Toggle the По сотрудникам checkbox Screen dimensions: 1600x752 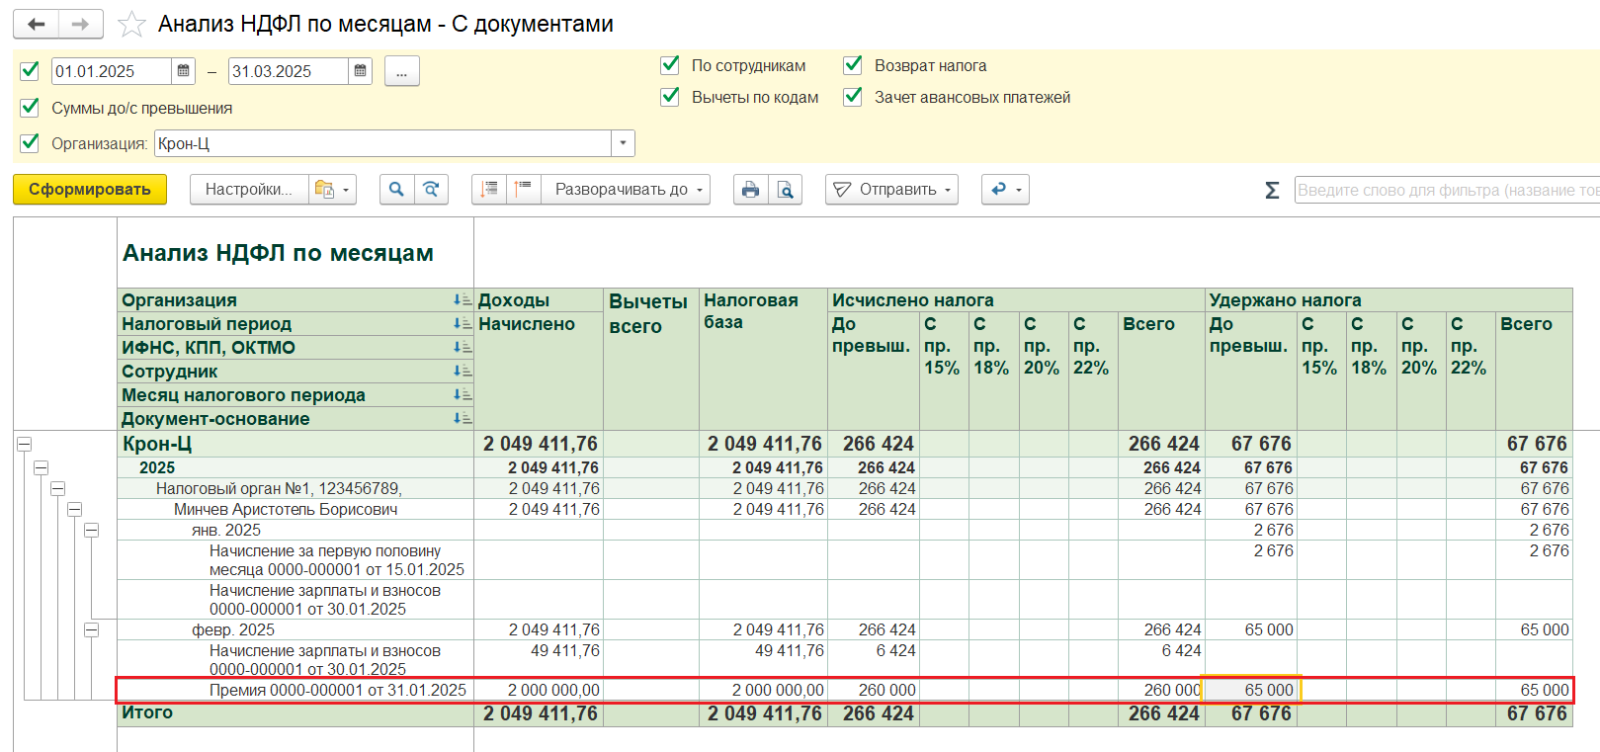point(670,65)
